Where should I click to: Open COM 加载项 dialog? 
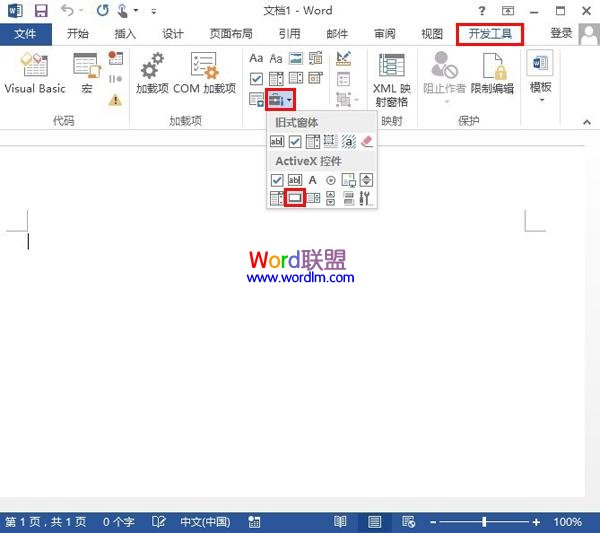click(204, 73)
